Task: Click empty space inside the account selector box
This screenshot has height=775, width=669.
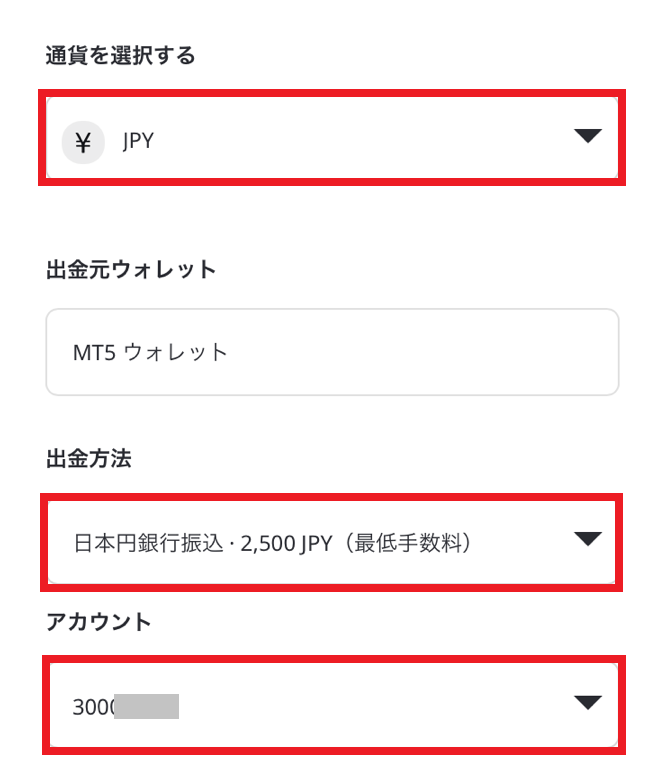Action: [376, 706]
